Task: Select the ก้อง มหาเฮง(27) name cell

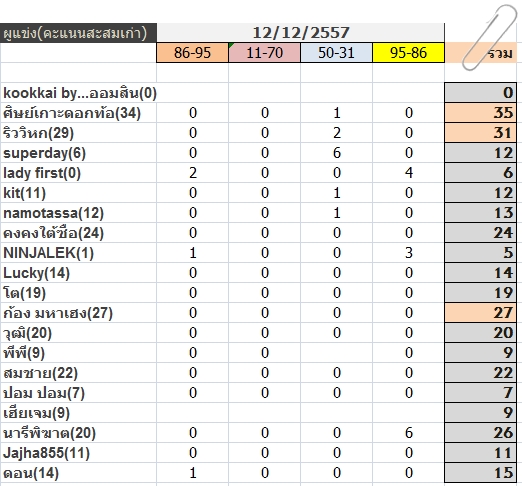Action: (78, 313)
